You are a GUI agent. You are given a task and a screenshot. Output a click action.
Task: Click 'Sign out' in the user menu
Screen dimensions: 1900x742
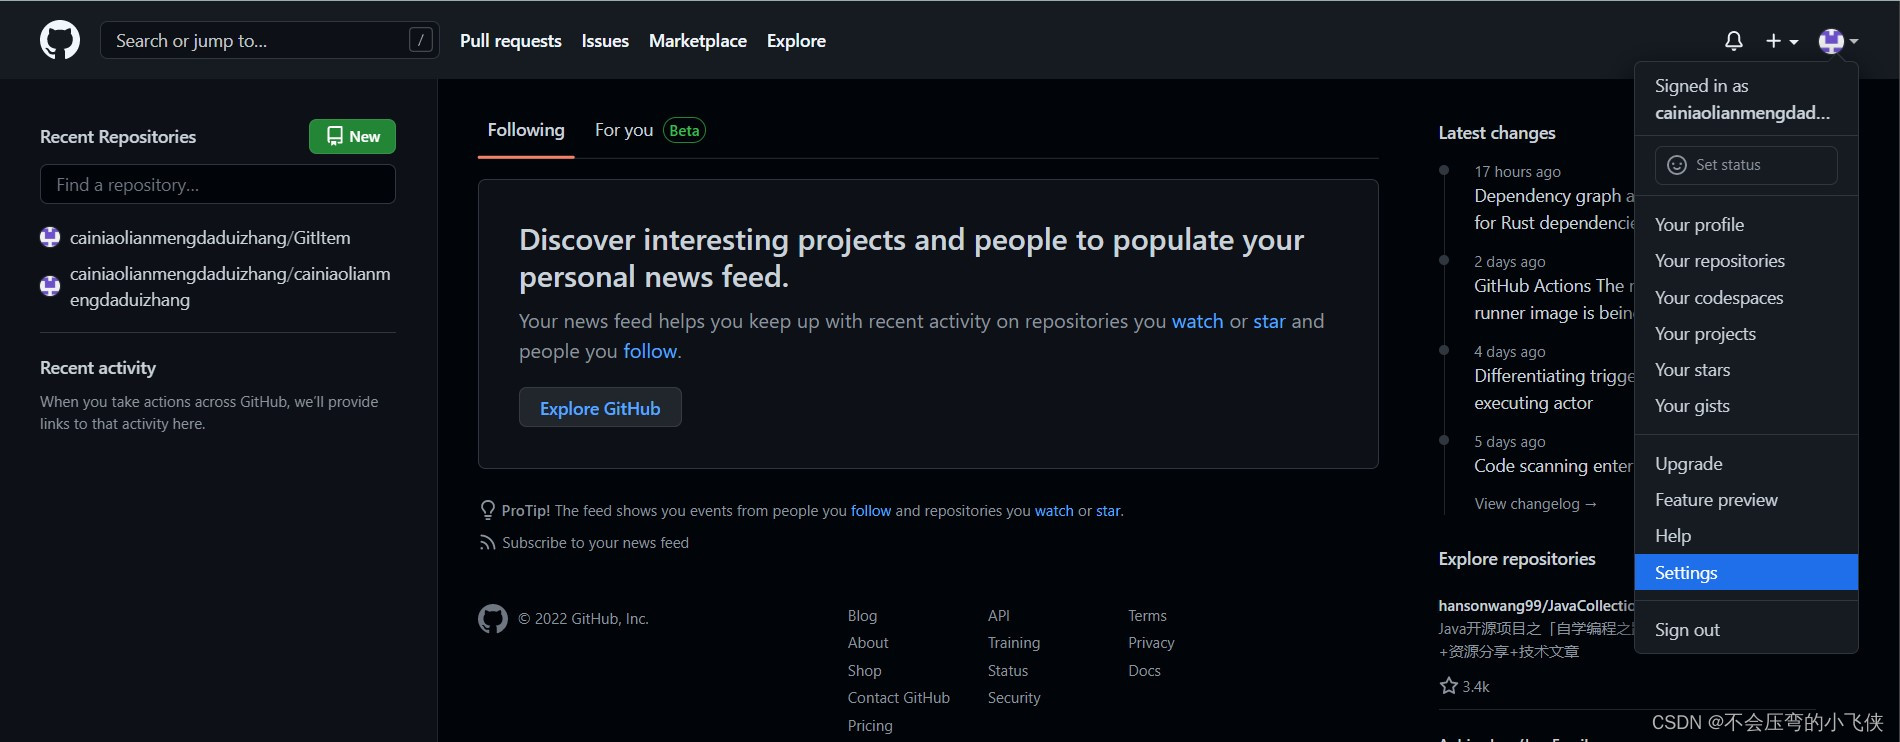pos(1746,630)
